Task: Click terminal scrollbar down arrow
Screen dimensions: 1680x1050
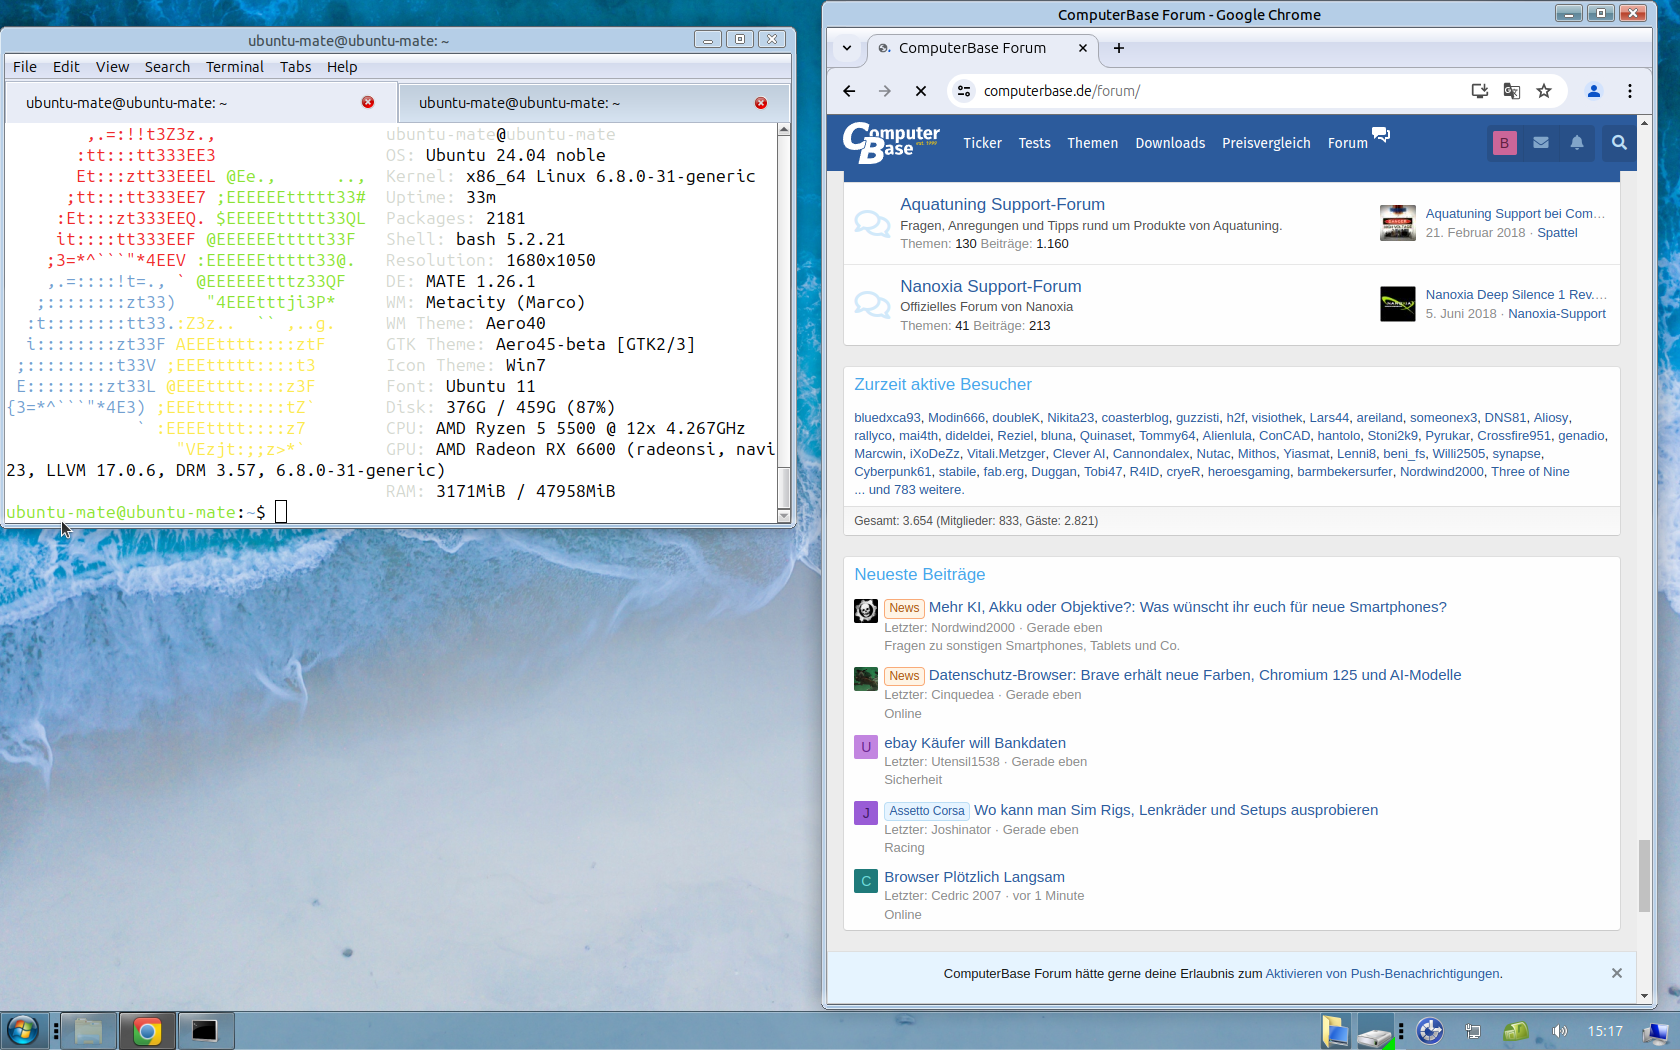Action: click(784, 516)
